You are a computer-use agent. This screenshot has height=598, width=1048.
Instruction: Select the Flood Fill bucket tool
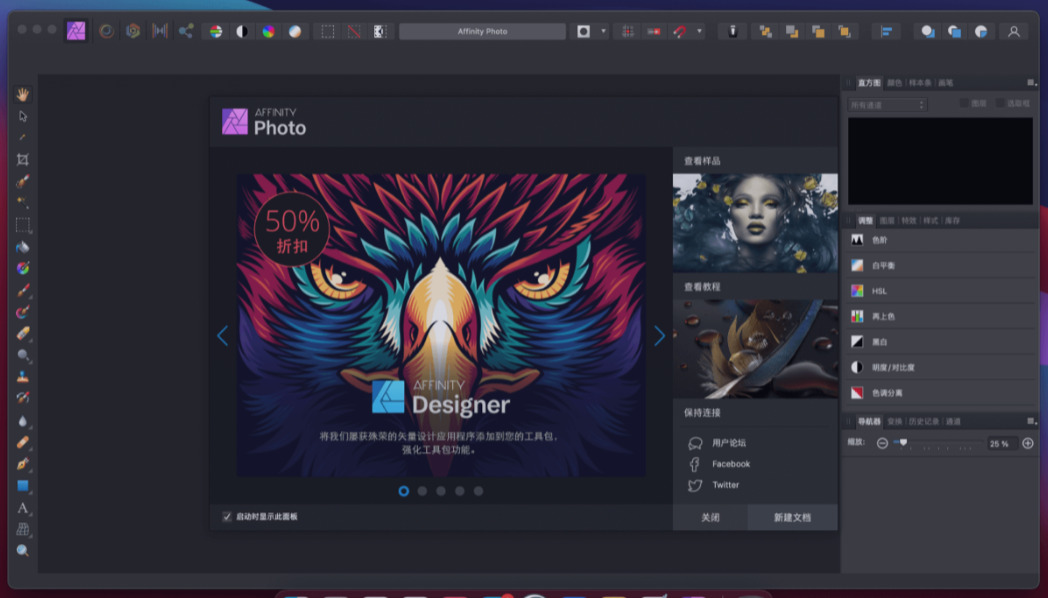click(x=23, y=247)
